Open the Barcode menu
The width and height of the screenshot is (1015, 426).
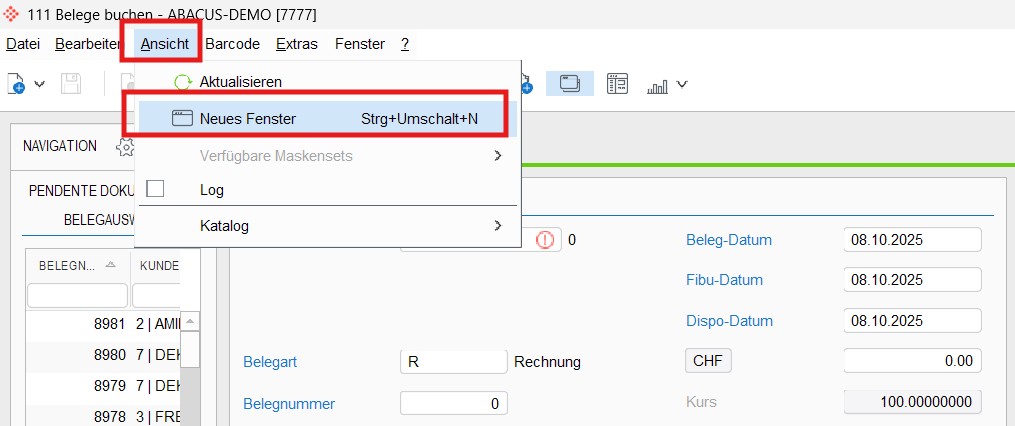point(232,44)
